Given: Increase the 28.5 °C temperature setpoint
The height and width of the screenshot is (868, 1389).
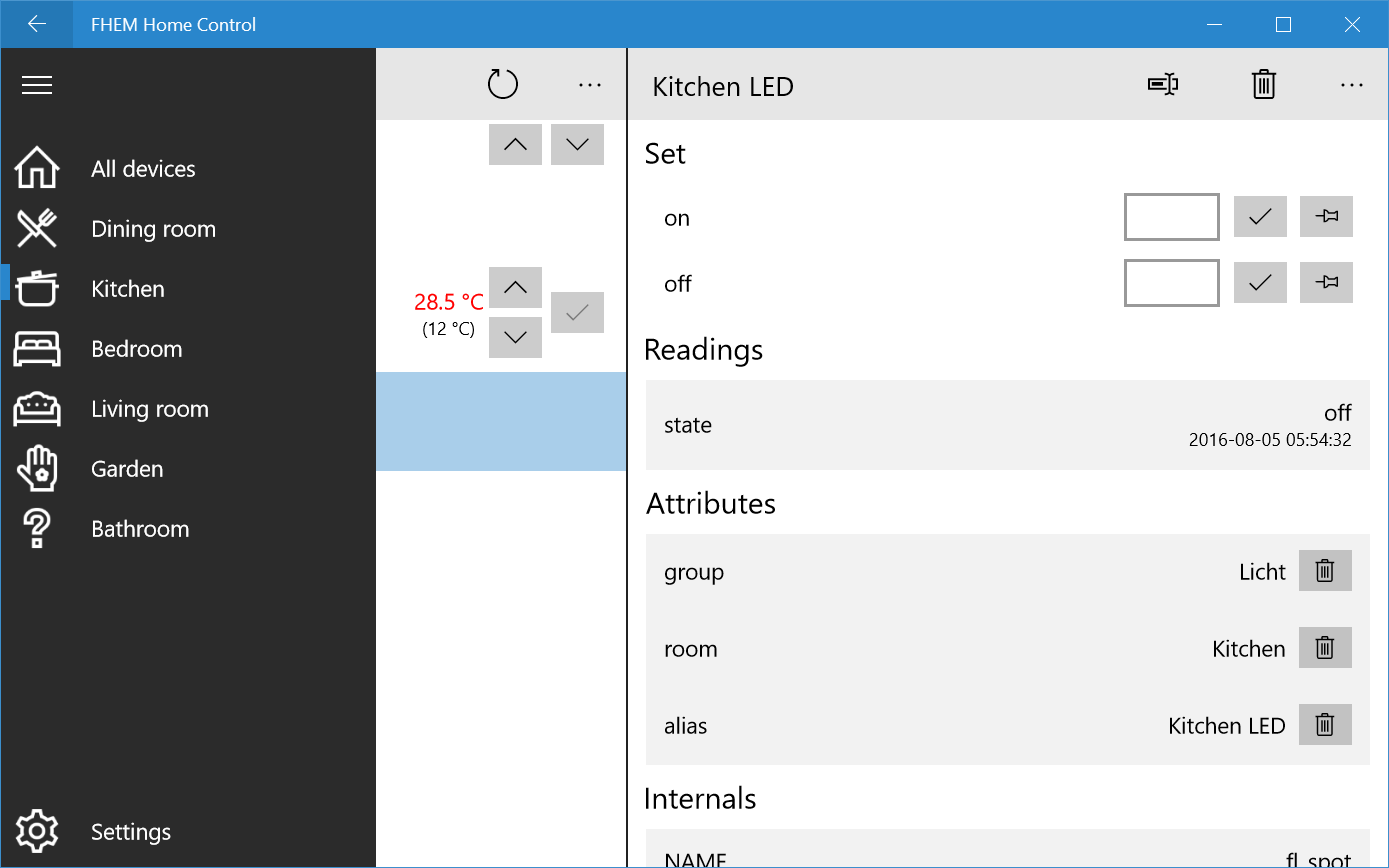Looking at the screenshot, I should point(515,288).
